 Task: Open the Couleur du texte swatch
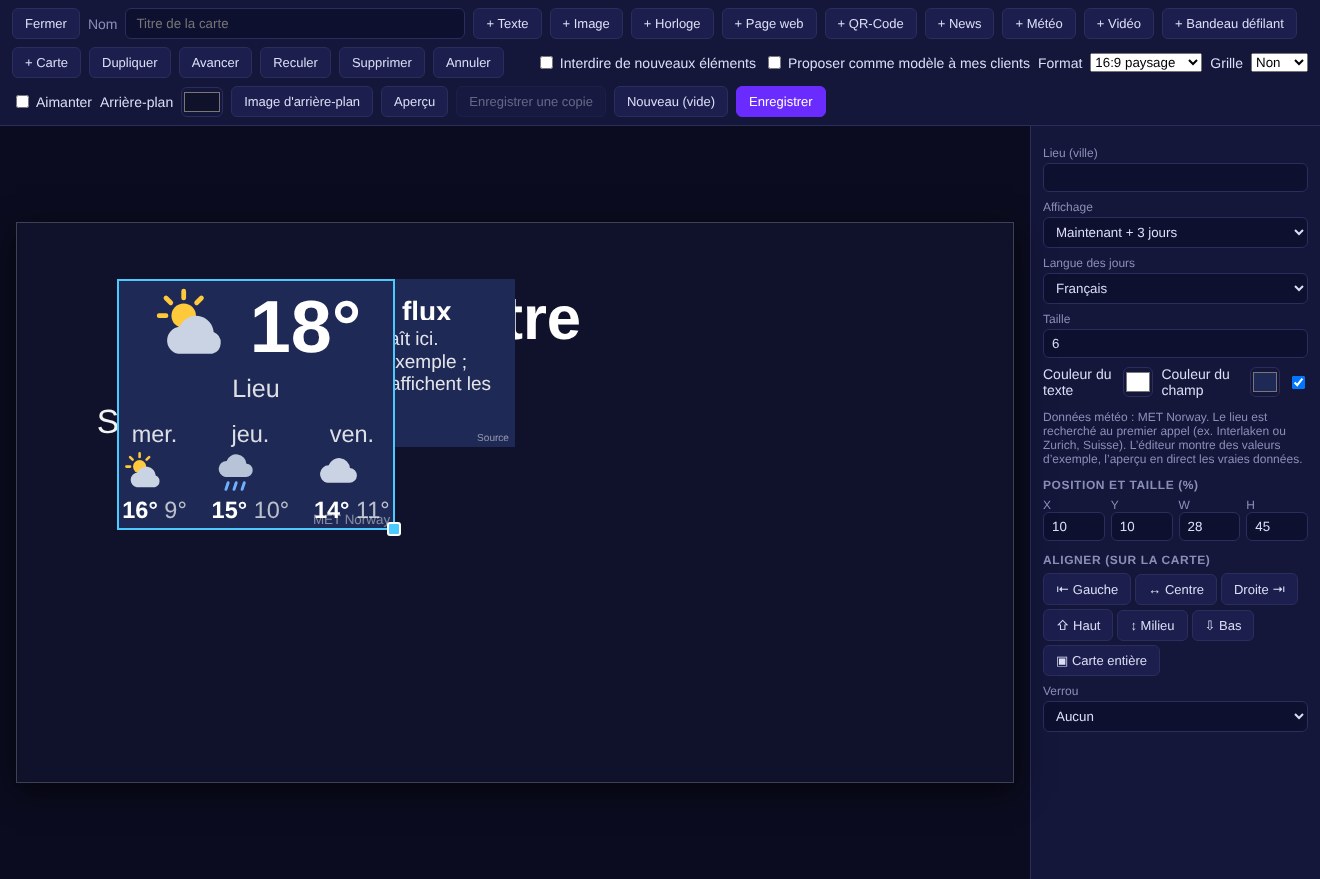1138,382
